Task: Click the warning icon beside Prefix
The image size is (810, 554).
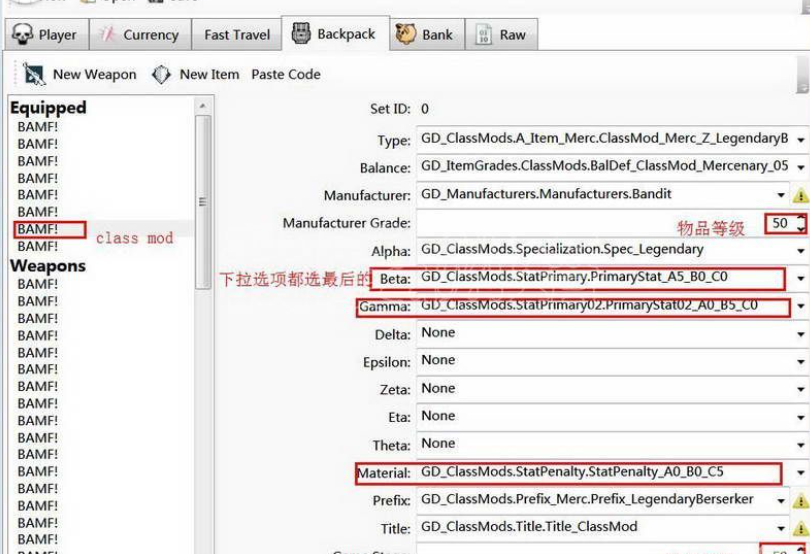Action: [800, 500]
